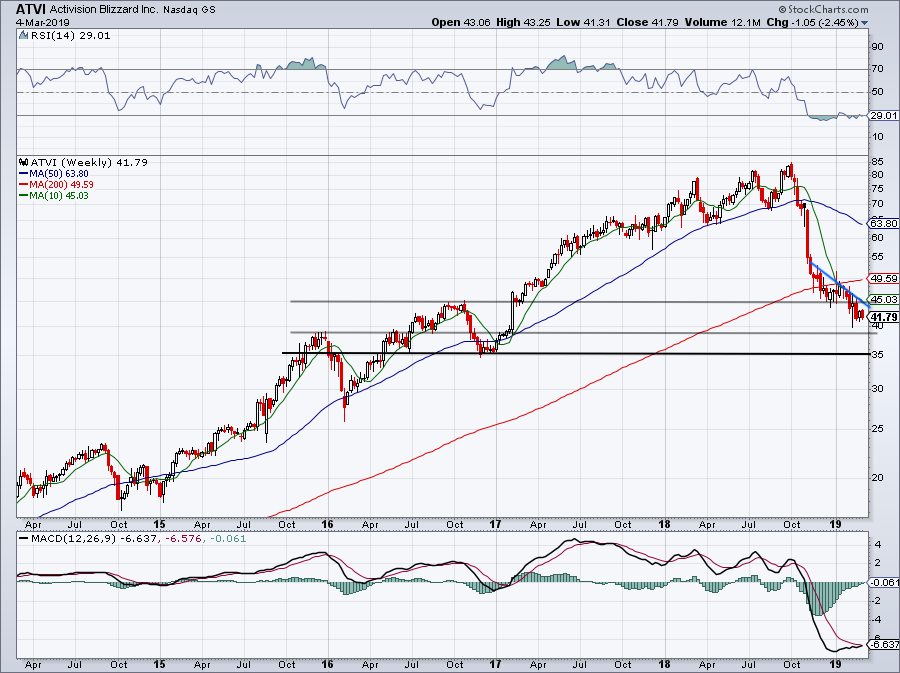The width and height of the screenshot is (900, 673).
Task: Click the -0.061 histogram value in MACD legend
Action: (x=228, y=539)
